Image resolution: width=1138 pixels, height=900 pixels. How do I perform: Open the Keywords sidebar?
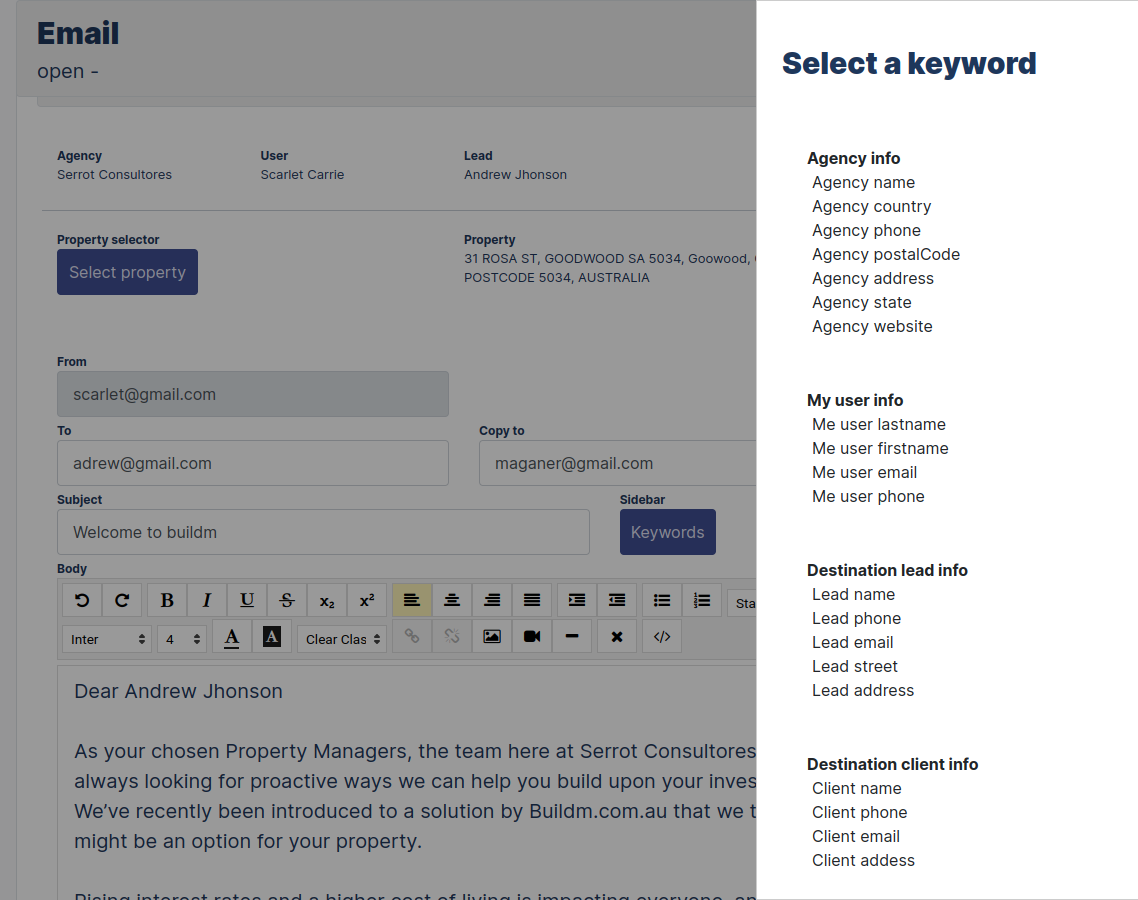(x=667, y=532)
